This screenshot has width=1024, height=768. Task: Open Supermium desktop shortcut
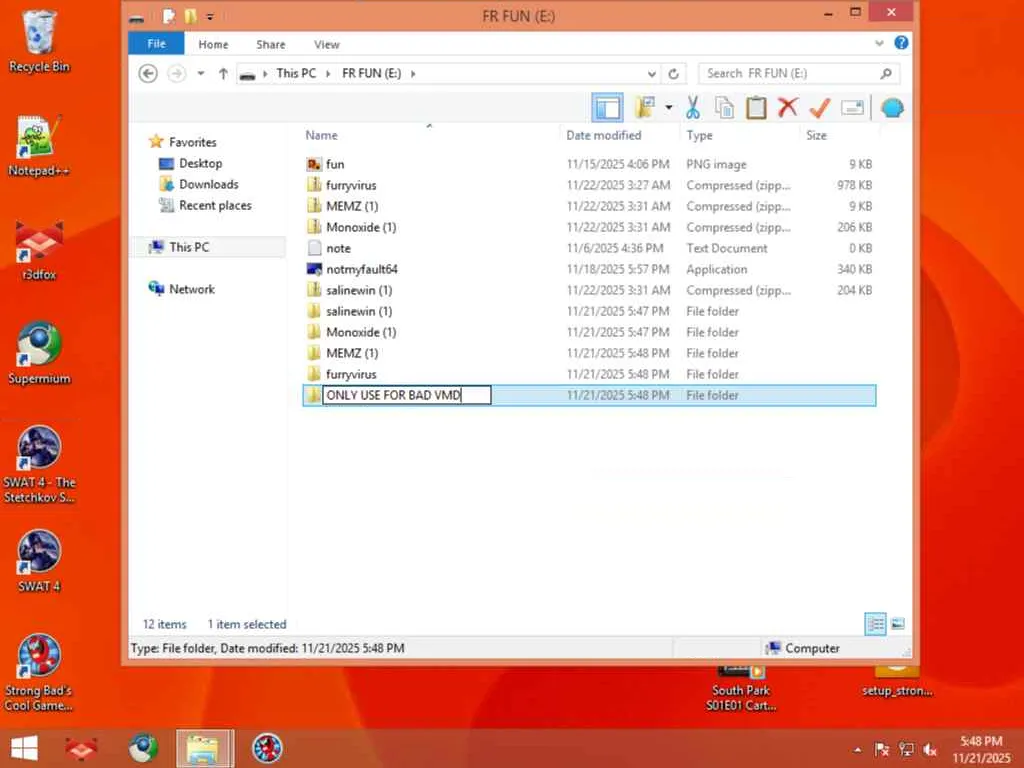point(39,353)
